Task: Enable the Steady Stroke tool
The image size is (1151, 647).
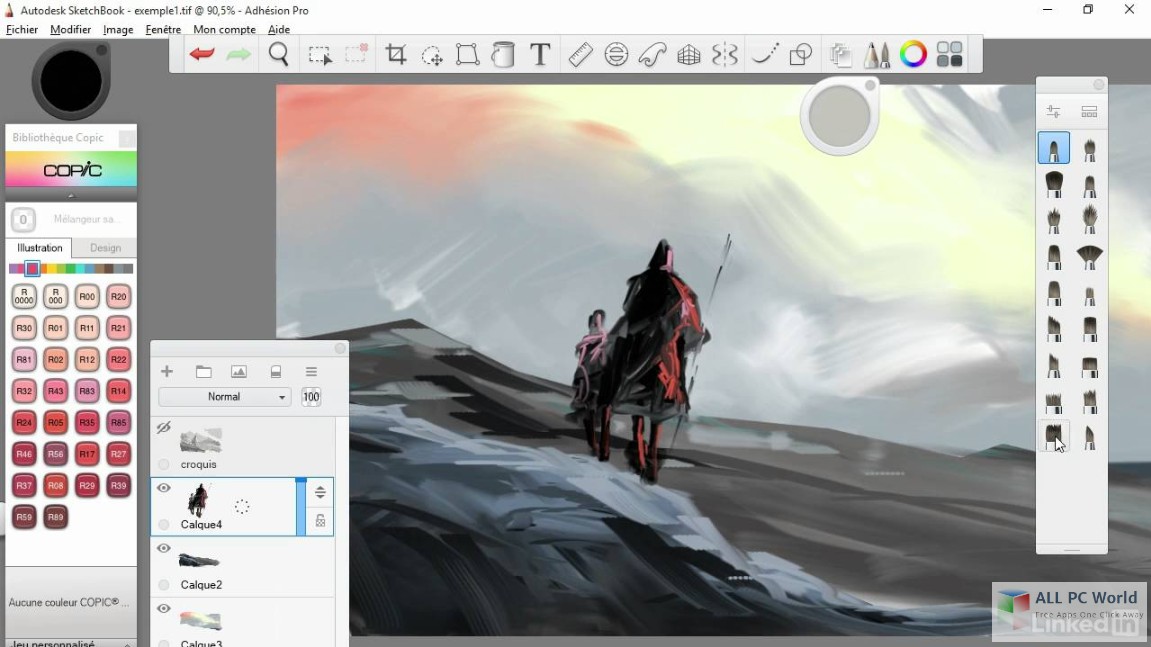Action: coord(764,54)
